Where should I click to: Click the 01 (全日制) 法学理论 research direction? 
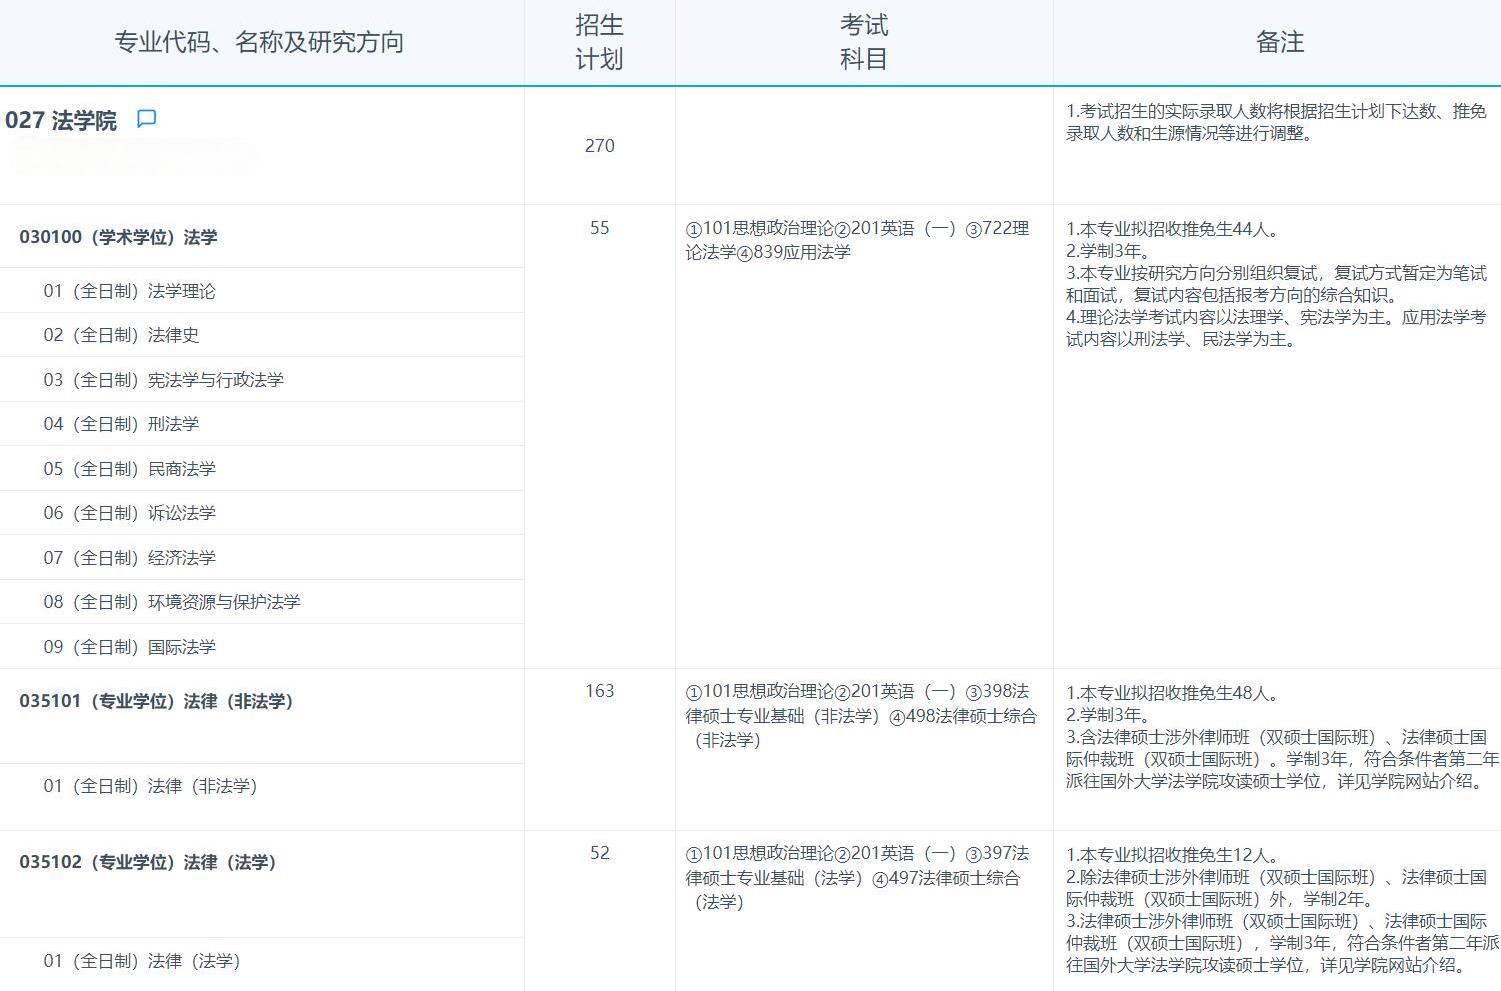[130, 290]
